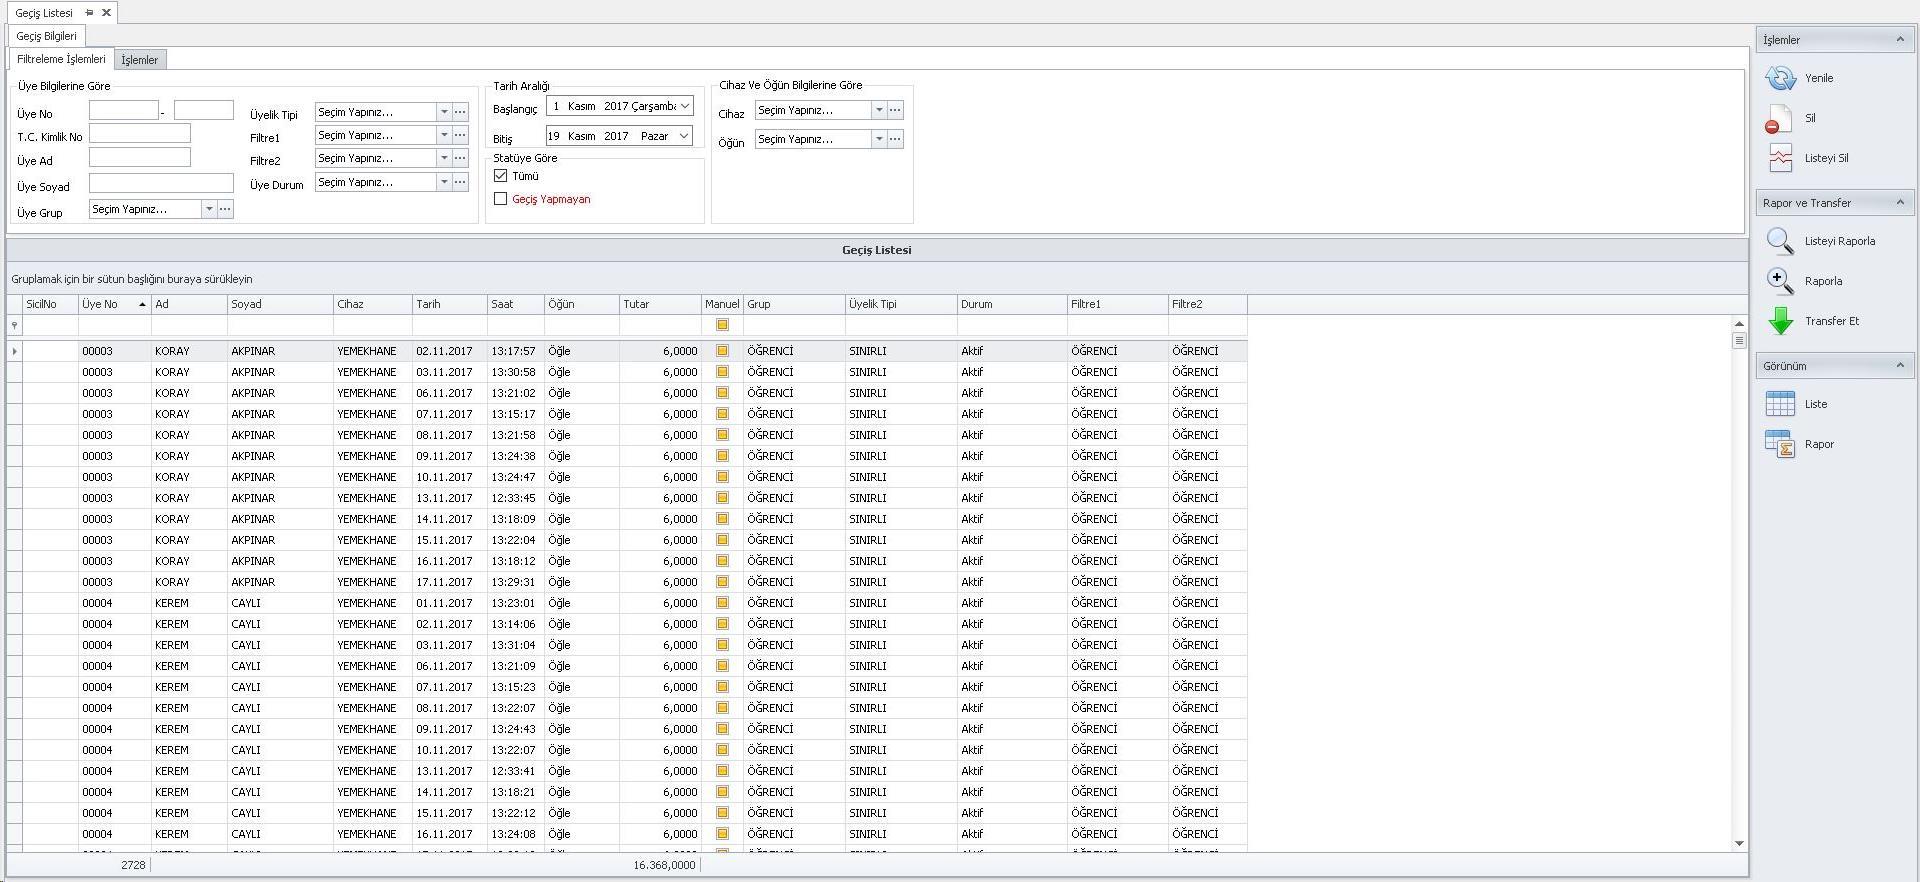Click the Raporla zoom icon

tap(1780, 281)
